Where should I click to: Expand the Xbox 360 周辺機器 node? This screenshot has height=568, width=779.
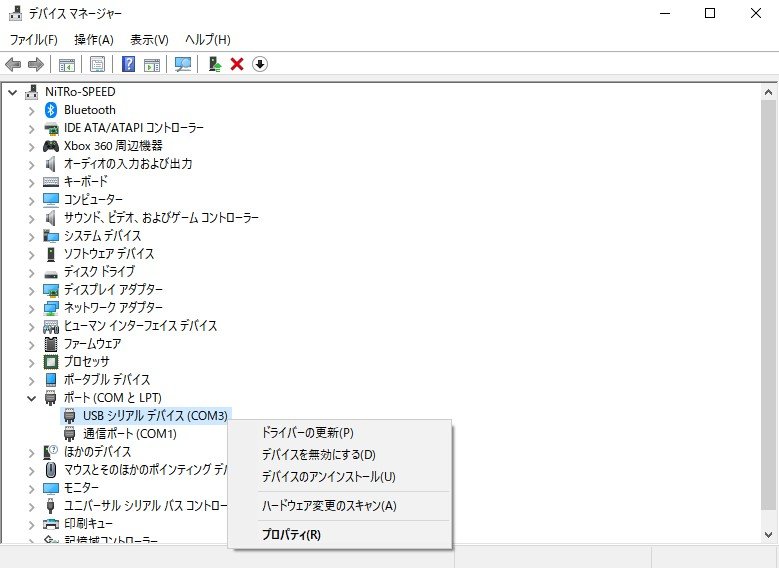(31, 147)
